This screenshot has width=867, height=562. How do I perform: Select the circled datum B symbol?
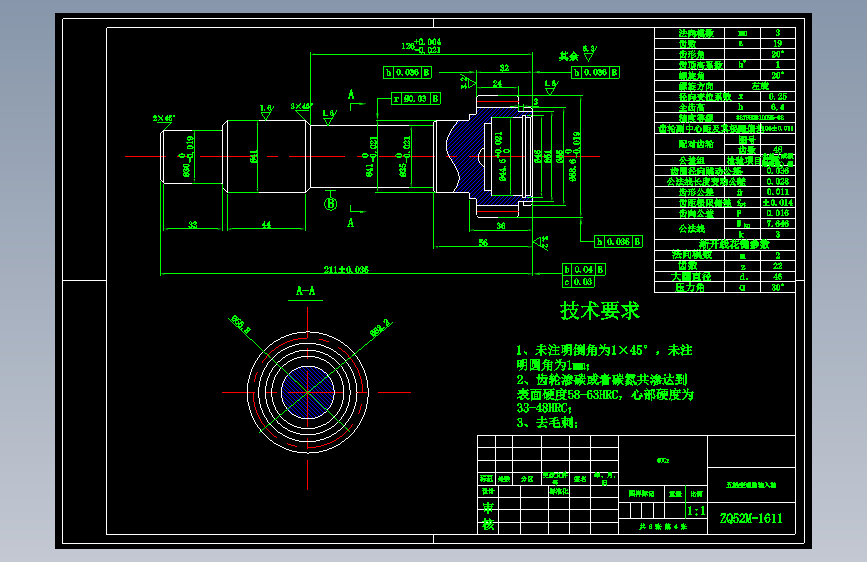point(331,204)
